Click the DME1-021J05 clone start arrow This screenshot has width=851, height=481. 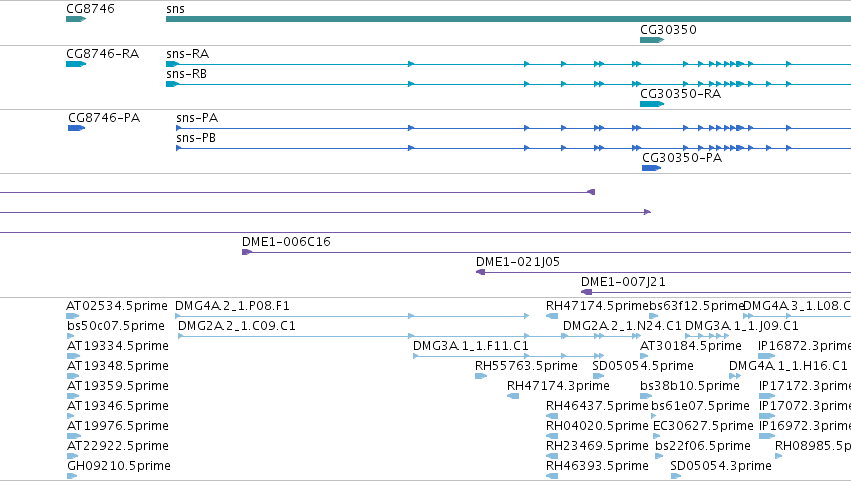[480, 272]
